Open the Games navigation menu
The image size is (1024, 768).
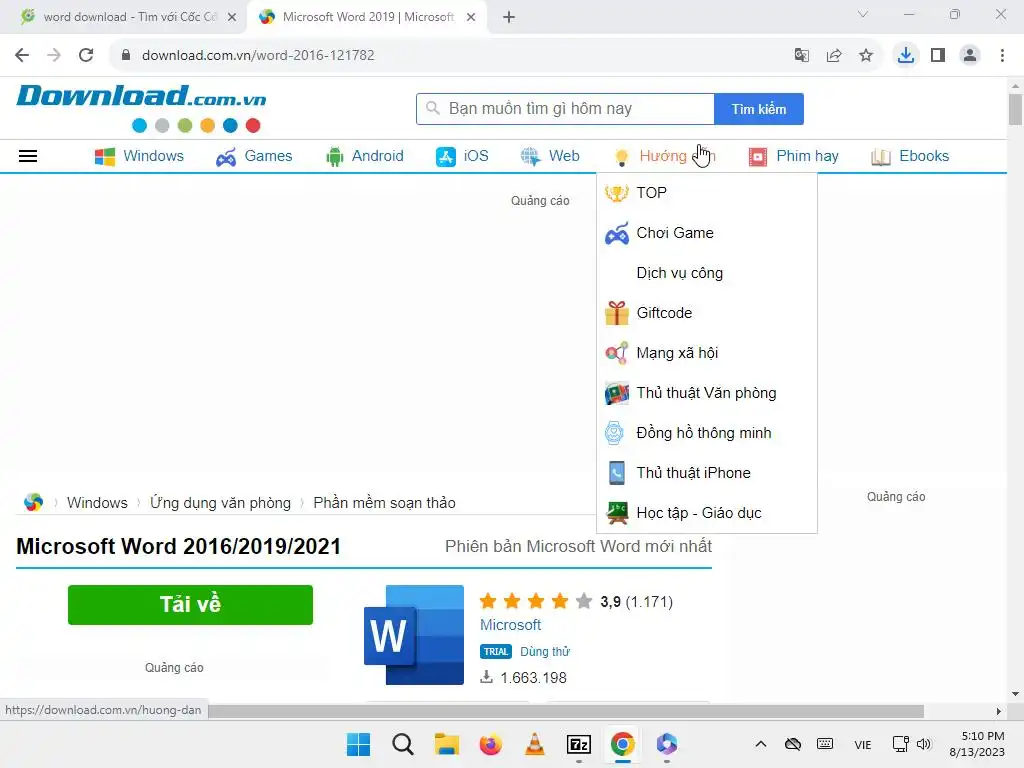[254, 156]
